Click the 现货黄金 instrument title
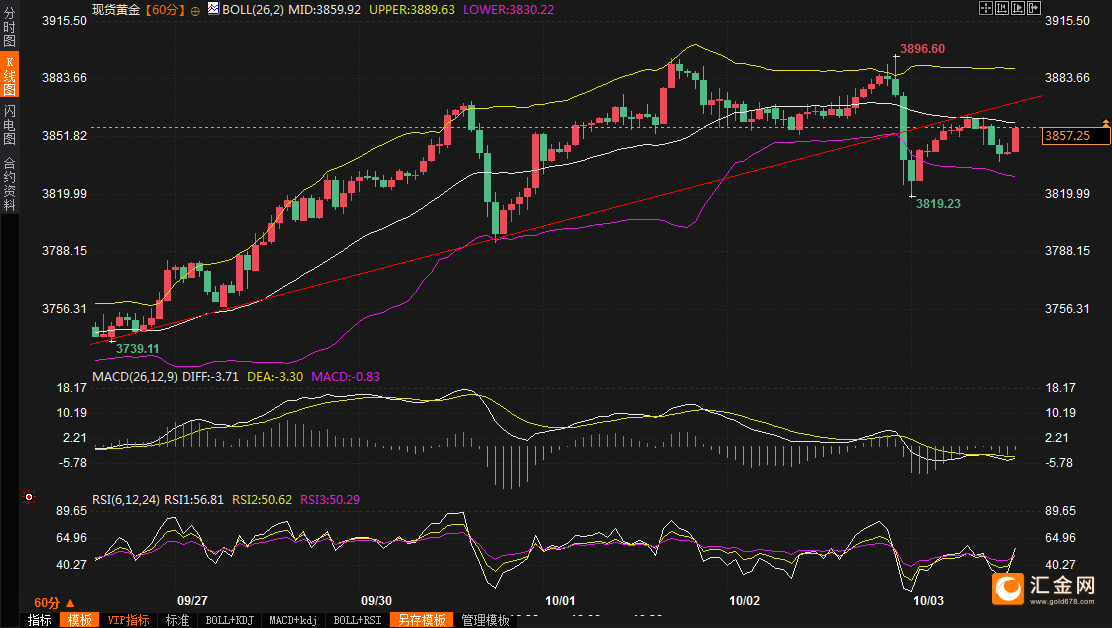1112x628 pixels. (x=116, y=10)
